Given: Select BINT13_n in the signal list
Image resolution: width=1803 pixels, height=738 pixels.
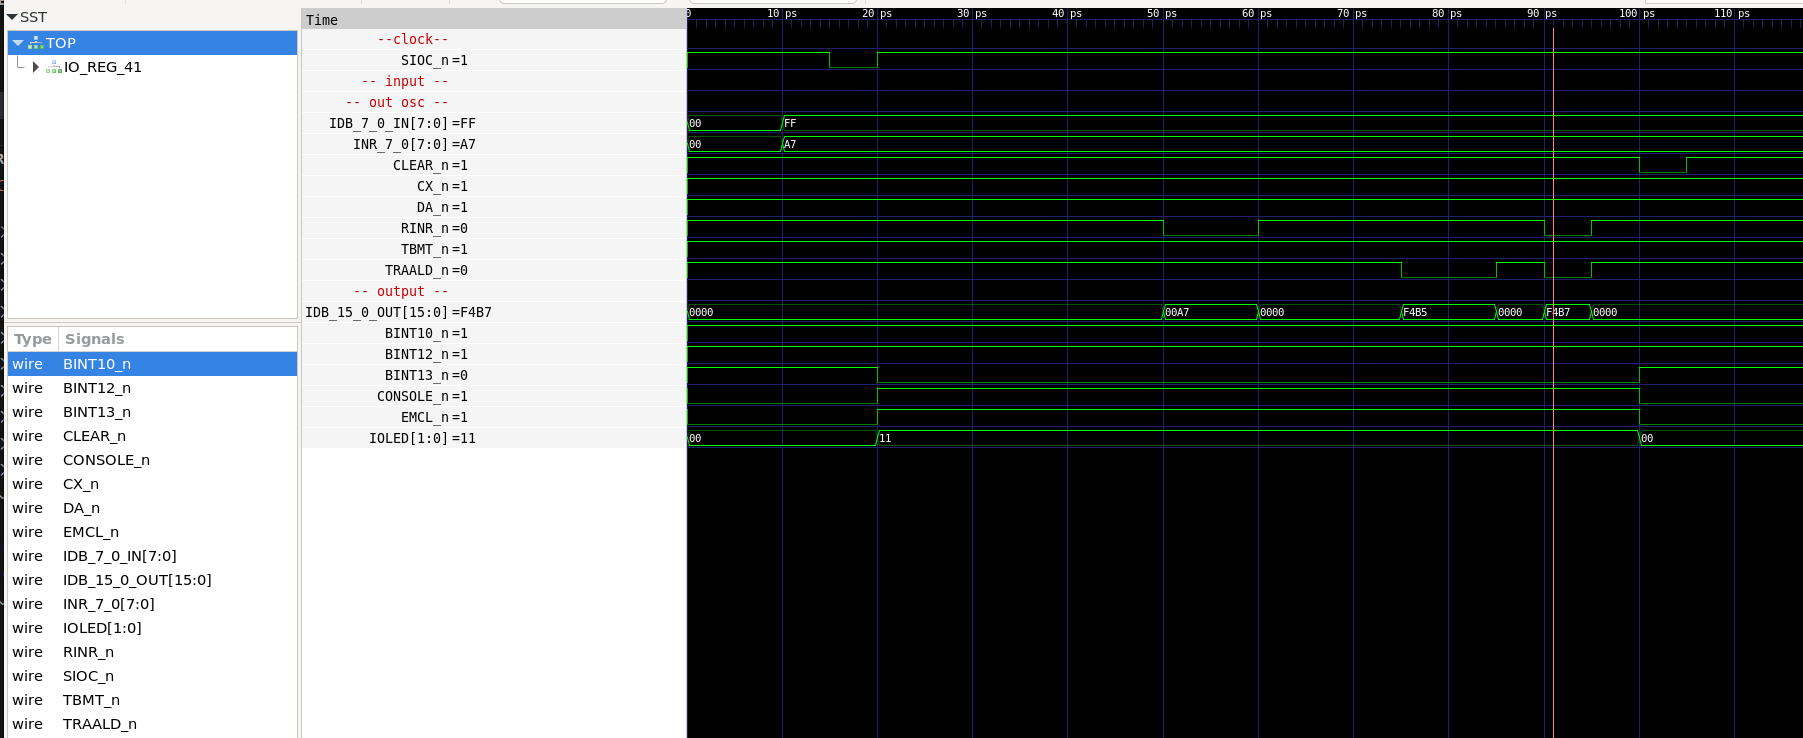Looking at the screenshot, I should (152, 412).
